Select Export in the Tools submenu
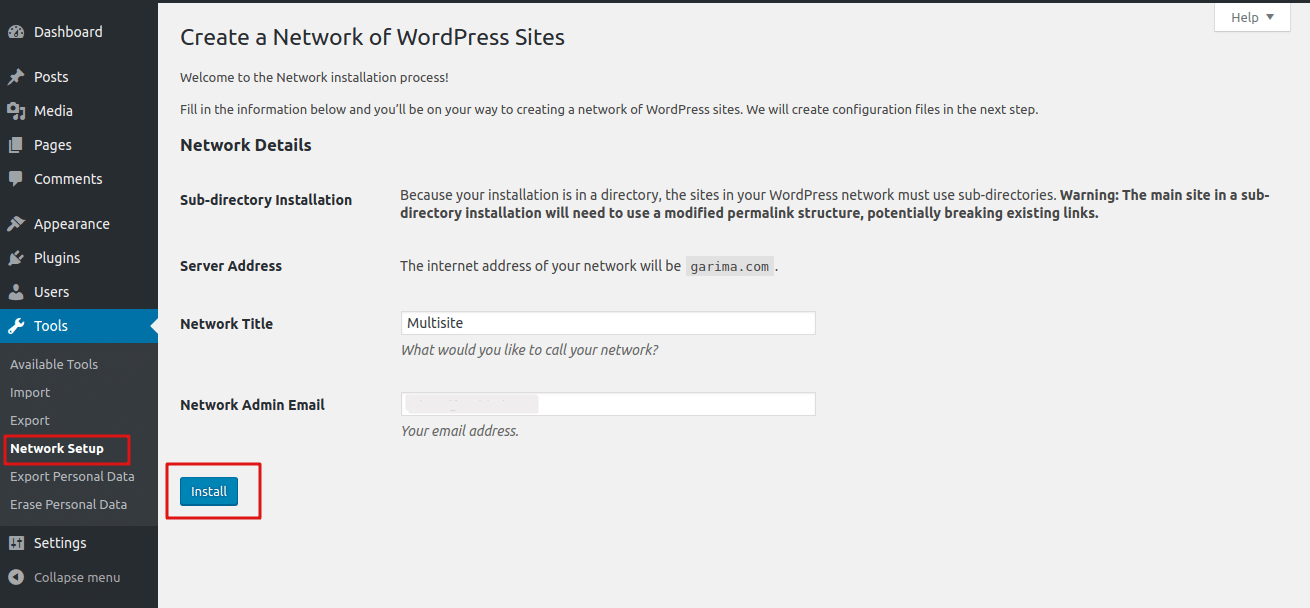 (x=30, y=420)
